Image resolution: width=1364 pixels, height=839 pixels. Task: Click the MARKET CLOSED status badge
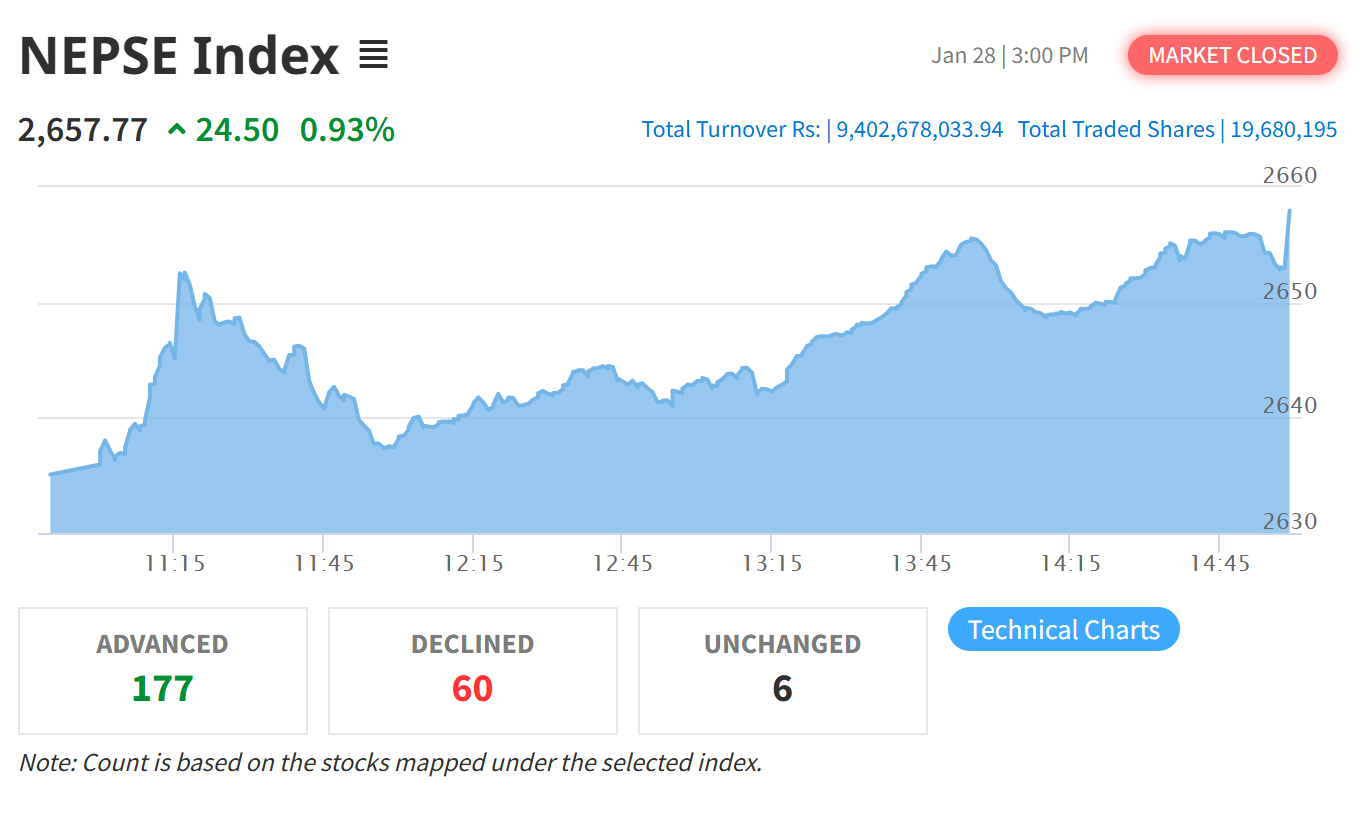(1232, 56)
